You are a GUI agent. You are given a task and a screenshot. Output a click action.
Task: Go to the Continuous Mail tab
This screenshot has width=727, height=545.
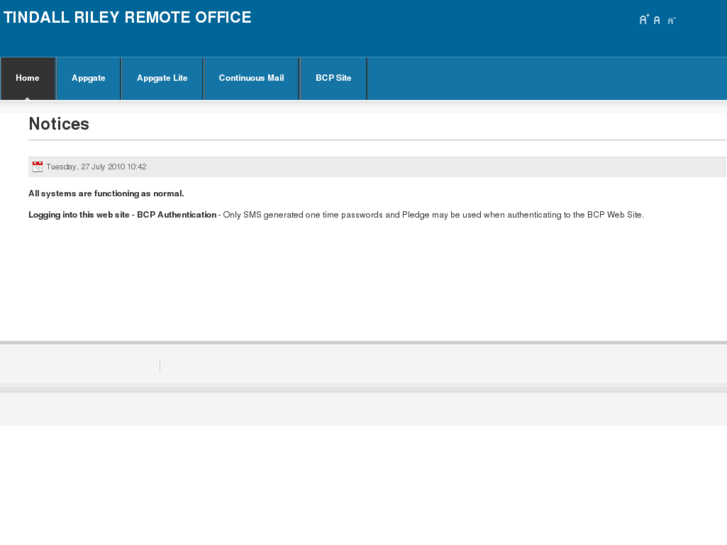(251, 78)
